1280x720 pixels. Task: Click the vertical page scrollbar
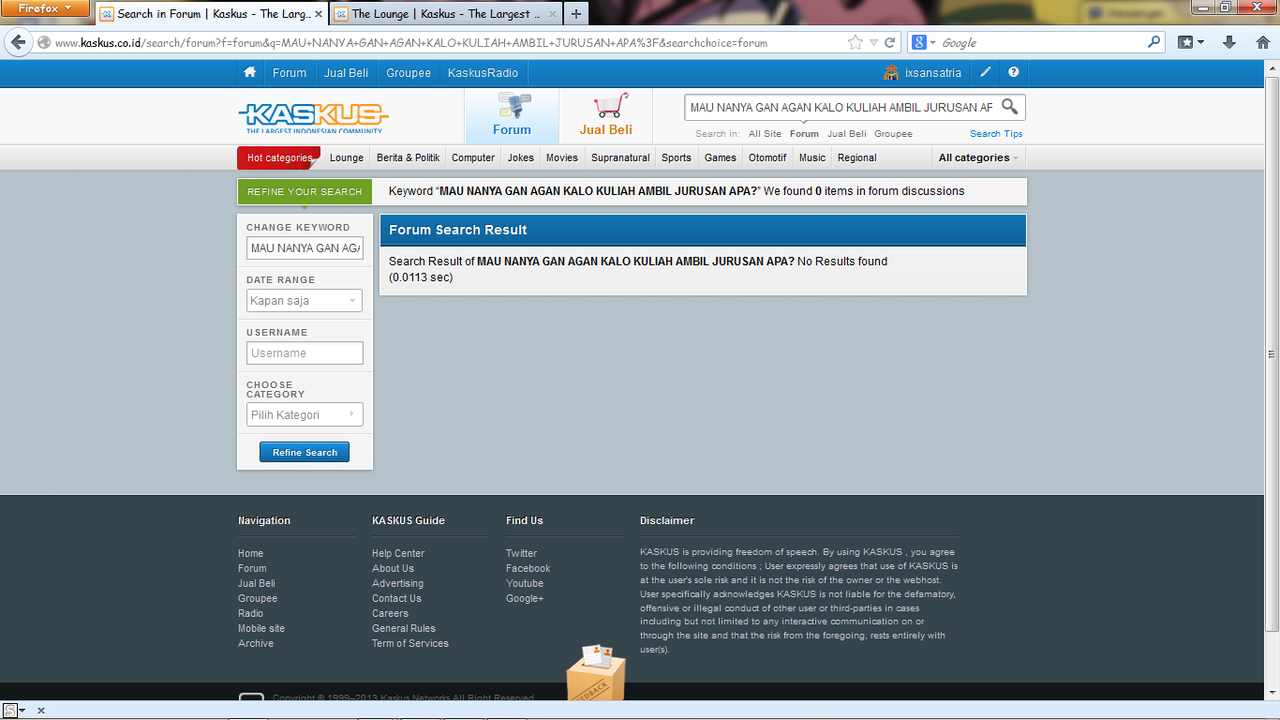click(1272, 355)
